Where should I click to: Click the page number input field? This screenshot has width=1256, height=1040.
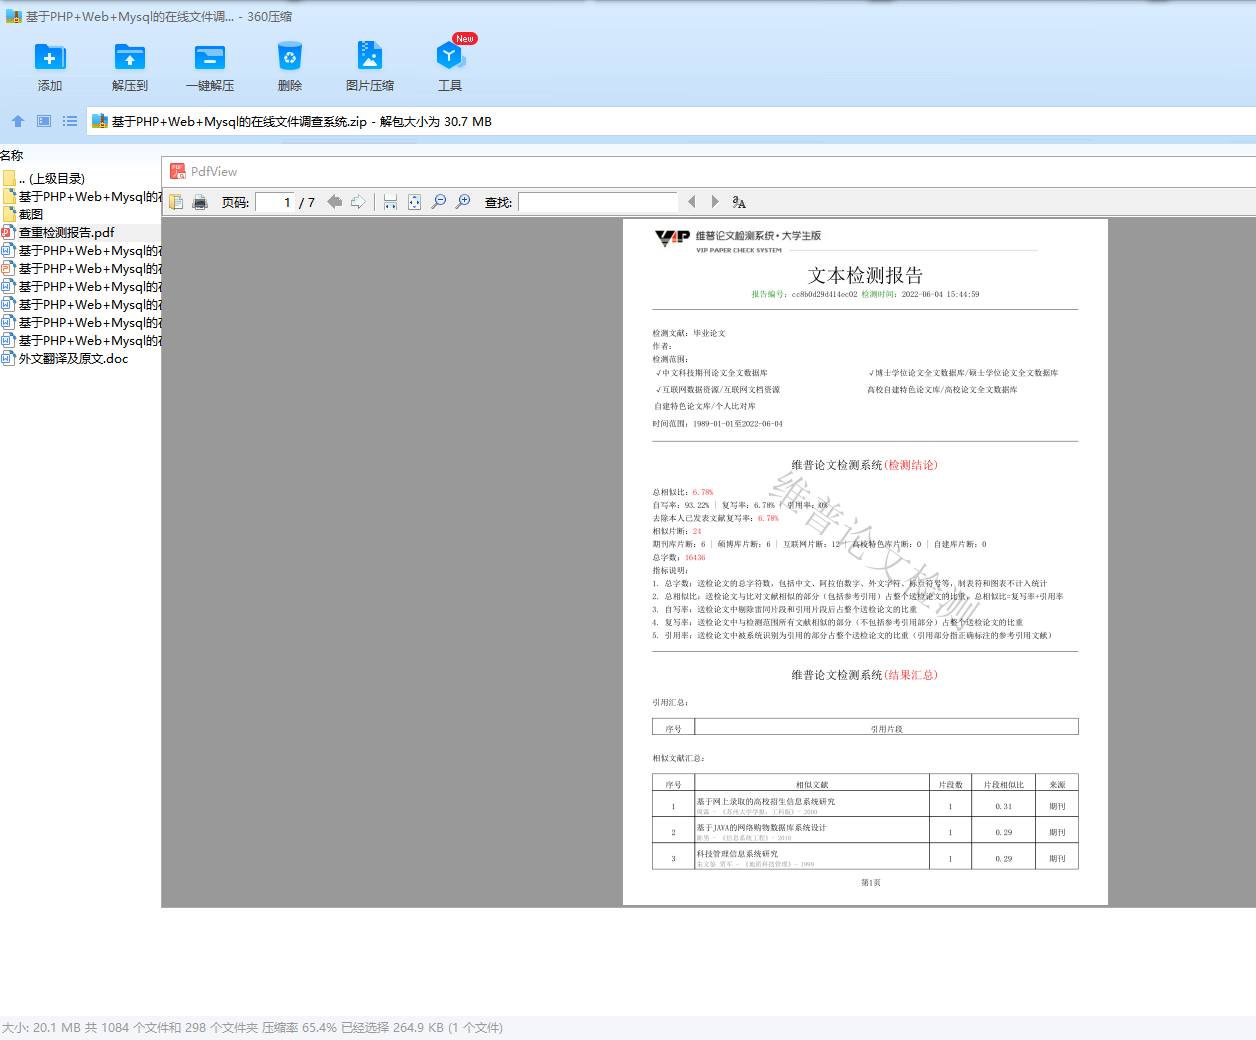point(274,202)
